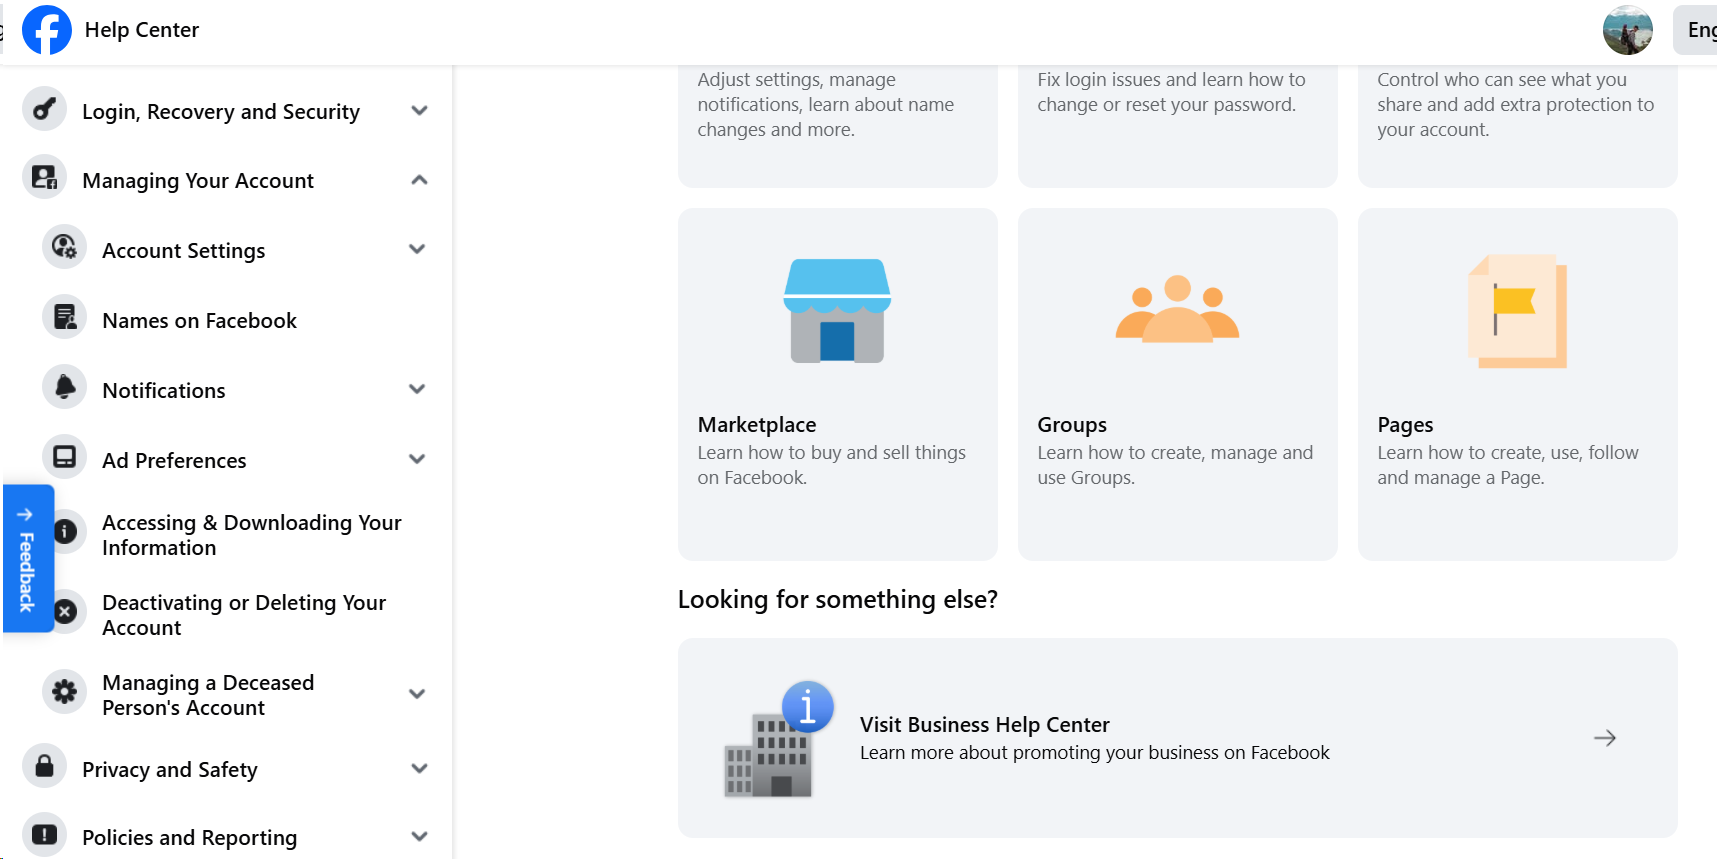Click the Notifications bell icon
This screenshot has height=859, width=1717.
click(x=65, y=387)
